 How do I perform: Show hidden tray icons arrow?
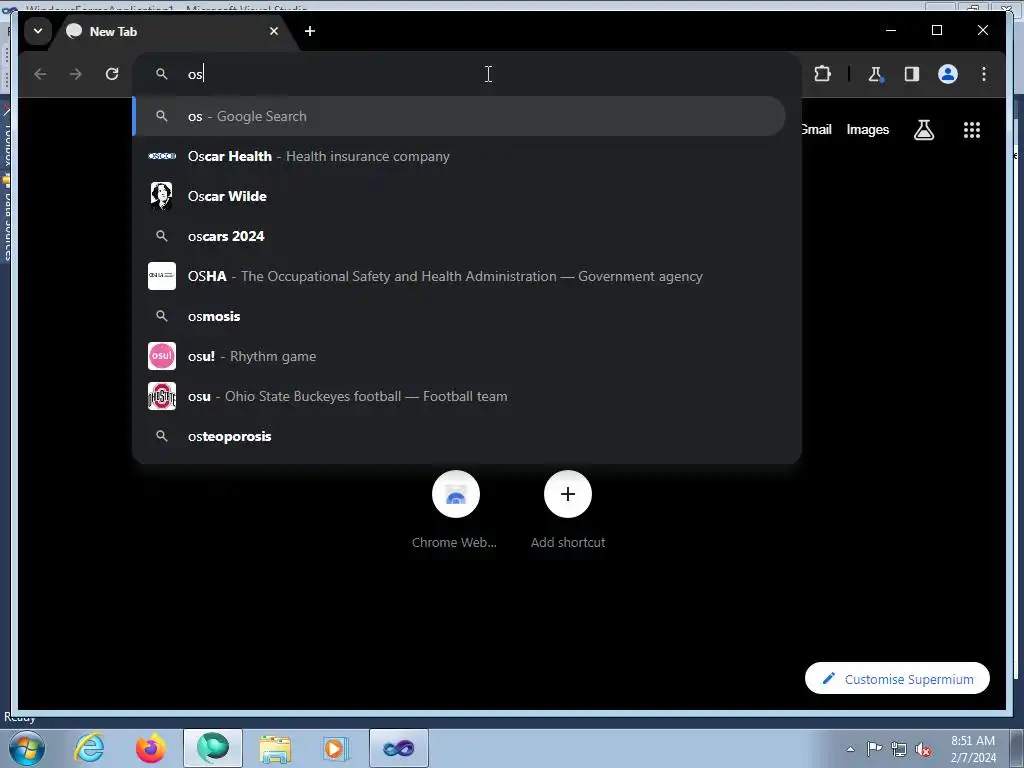850,749
